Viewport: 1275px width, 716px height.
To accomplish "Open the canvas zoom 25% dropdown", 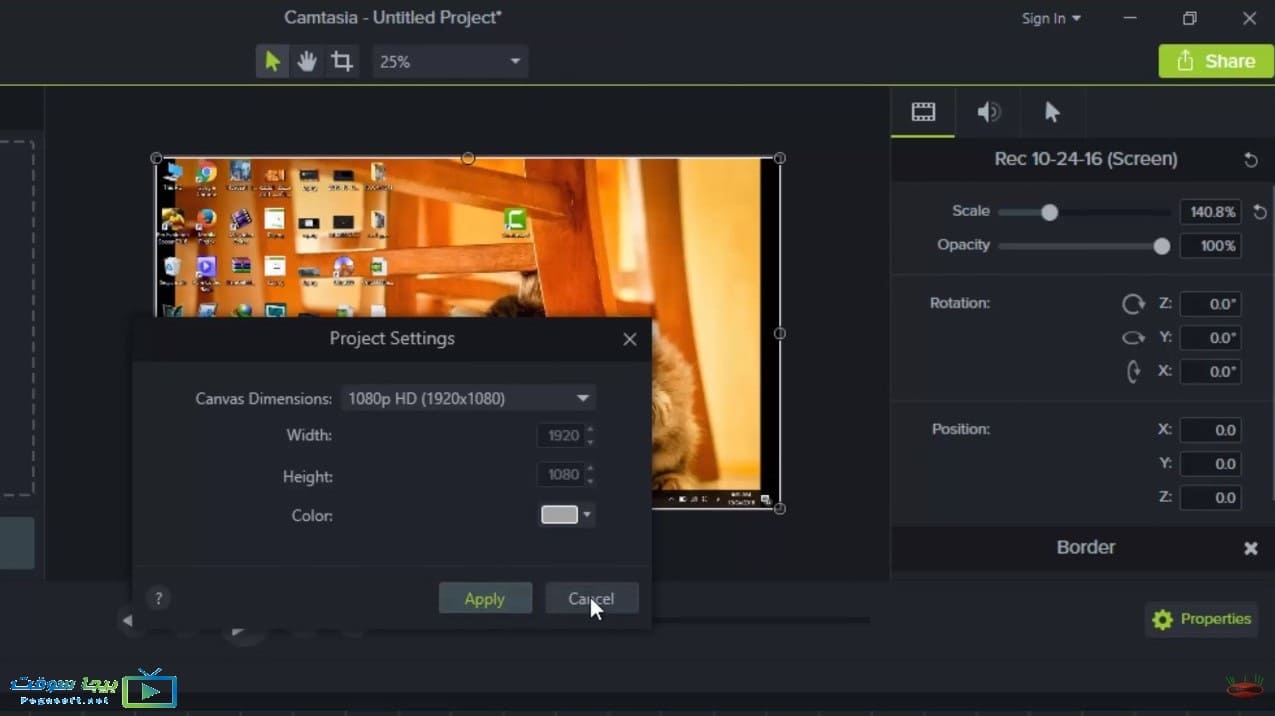I will 450,62.
